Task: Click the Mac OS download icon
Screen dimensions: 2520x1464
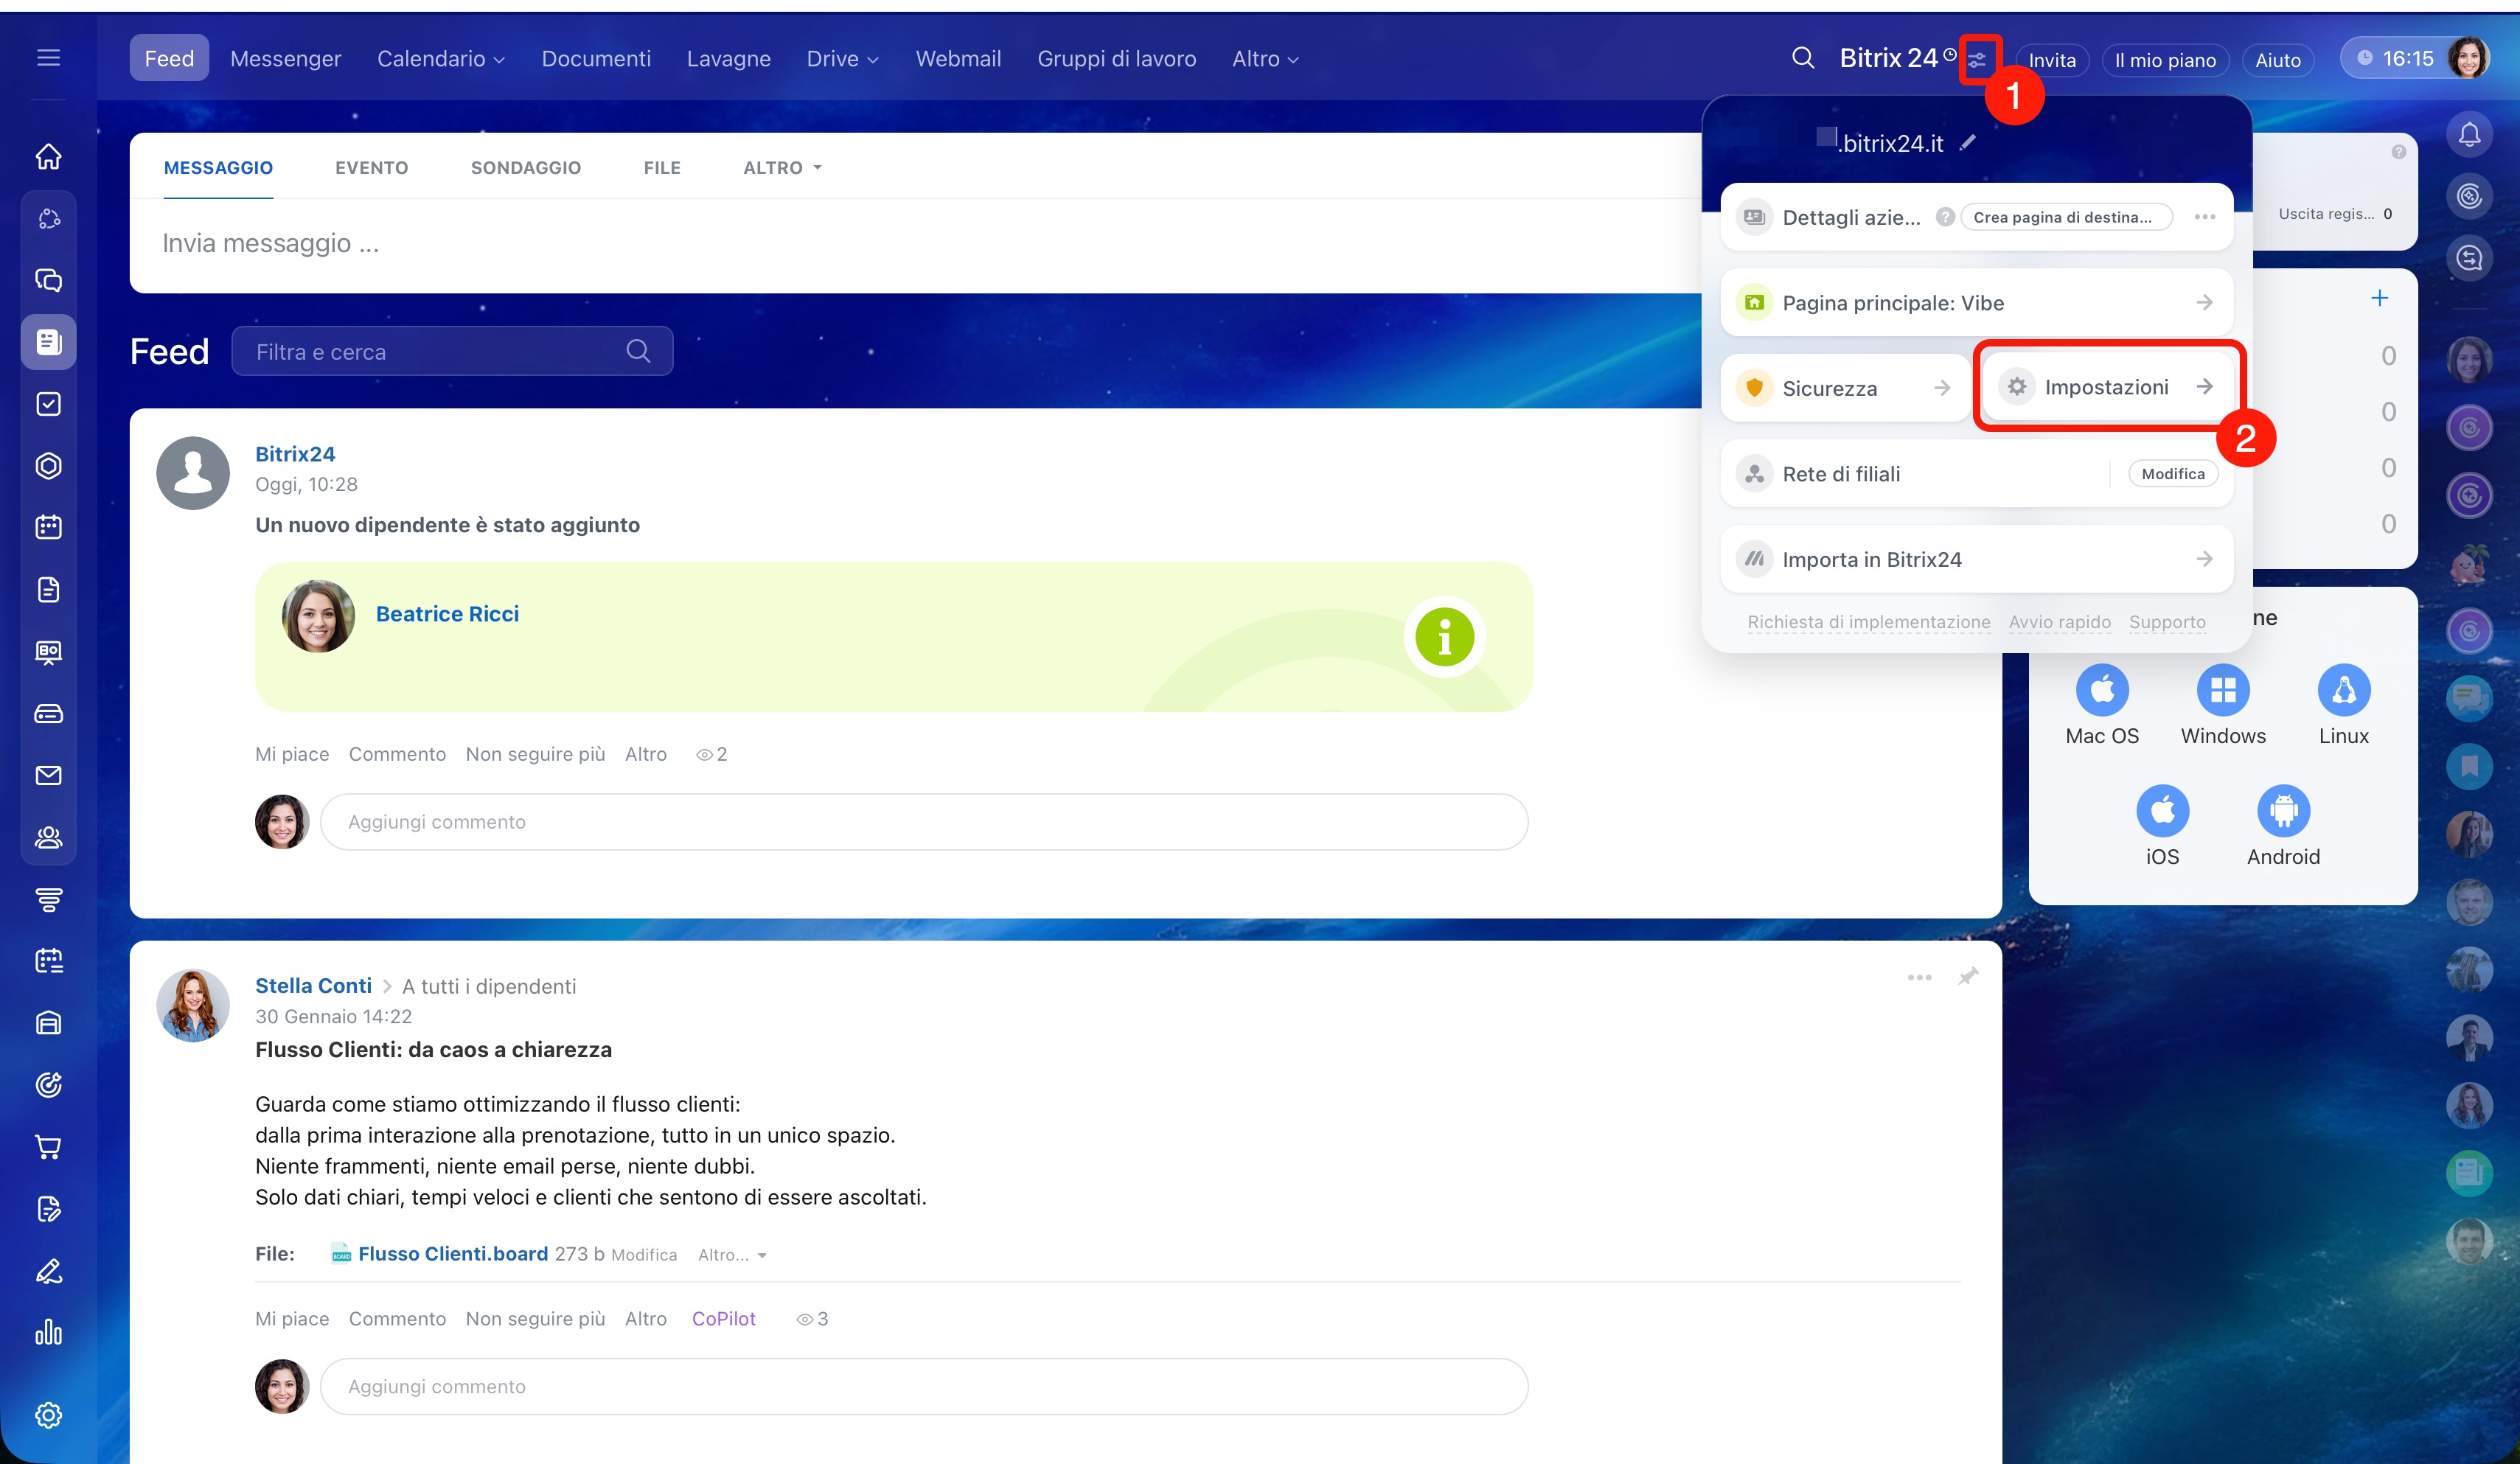Action: click(x=2102, y=690)
